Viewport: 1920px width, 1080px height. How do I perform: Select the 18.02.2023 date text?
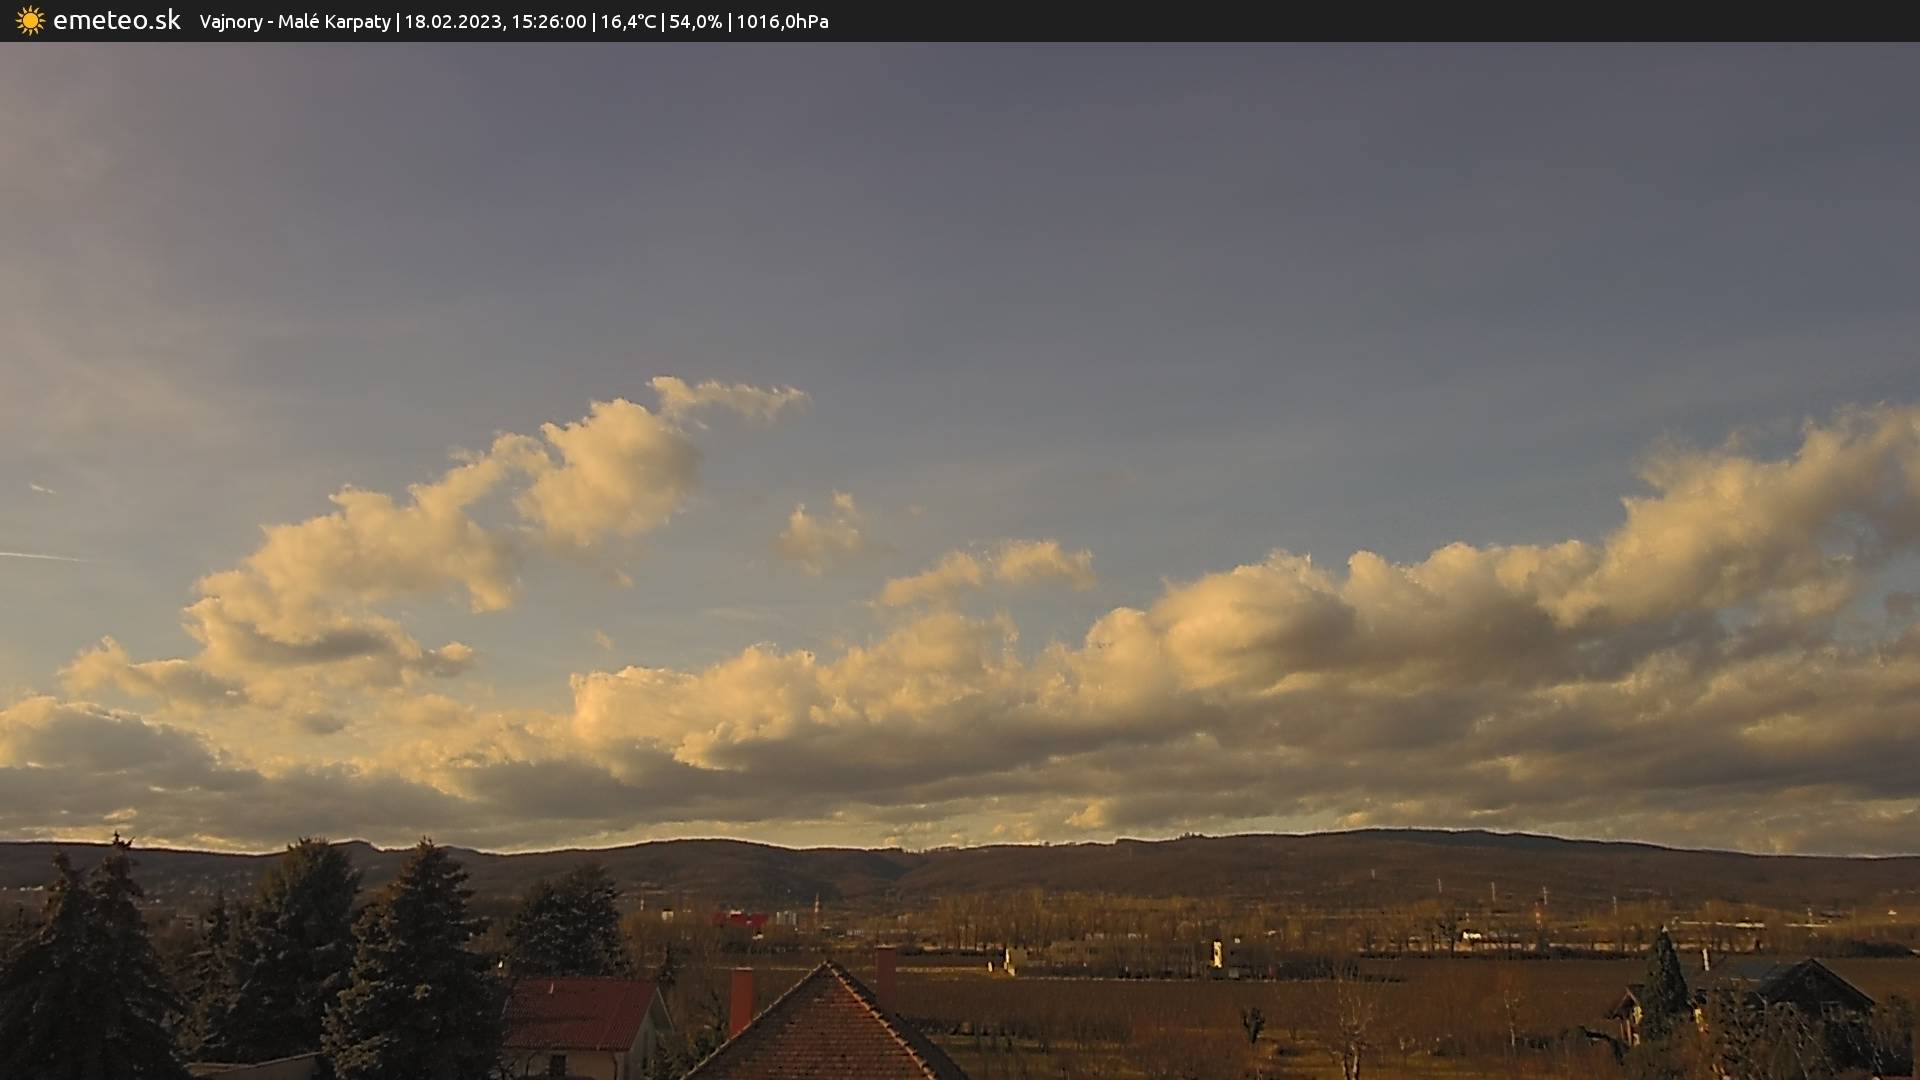(452, 22)
